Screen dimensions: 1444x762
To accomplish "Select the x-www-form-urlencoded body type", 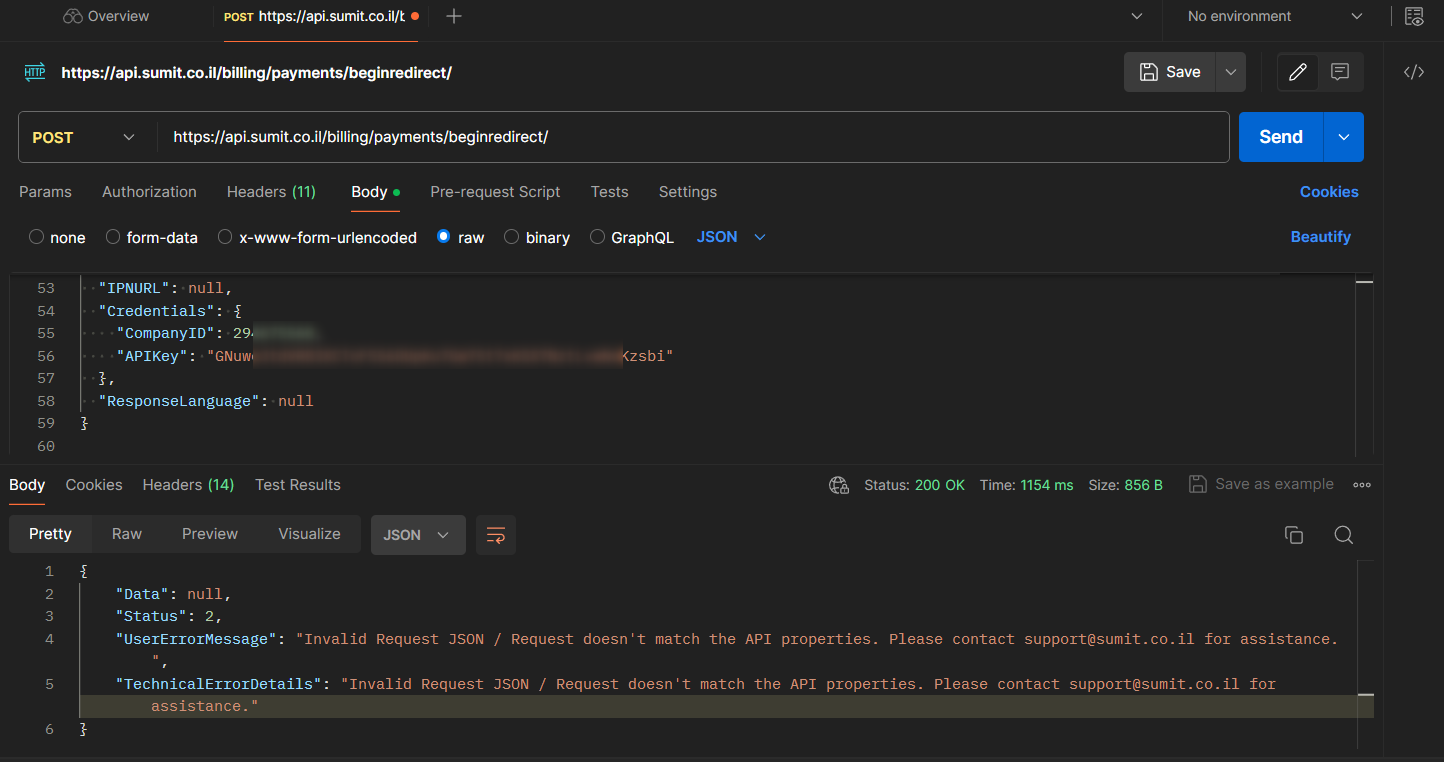I will [x=317, y=237].
